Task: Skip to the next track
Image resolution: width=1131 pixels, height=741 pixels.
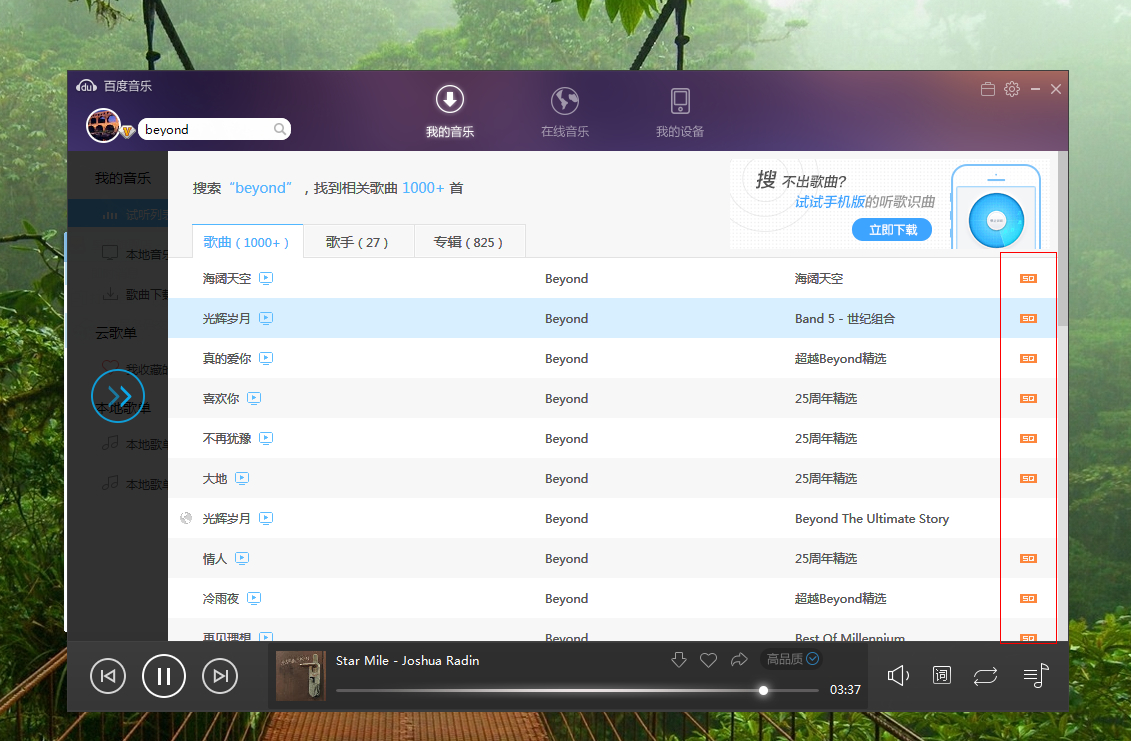Action: pyautogui.click(x=220, y=676)
